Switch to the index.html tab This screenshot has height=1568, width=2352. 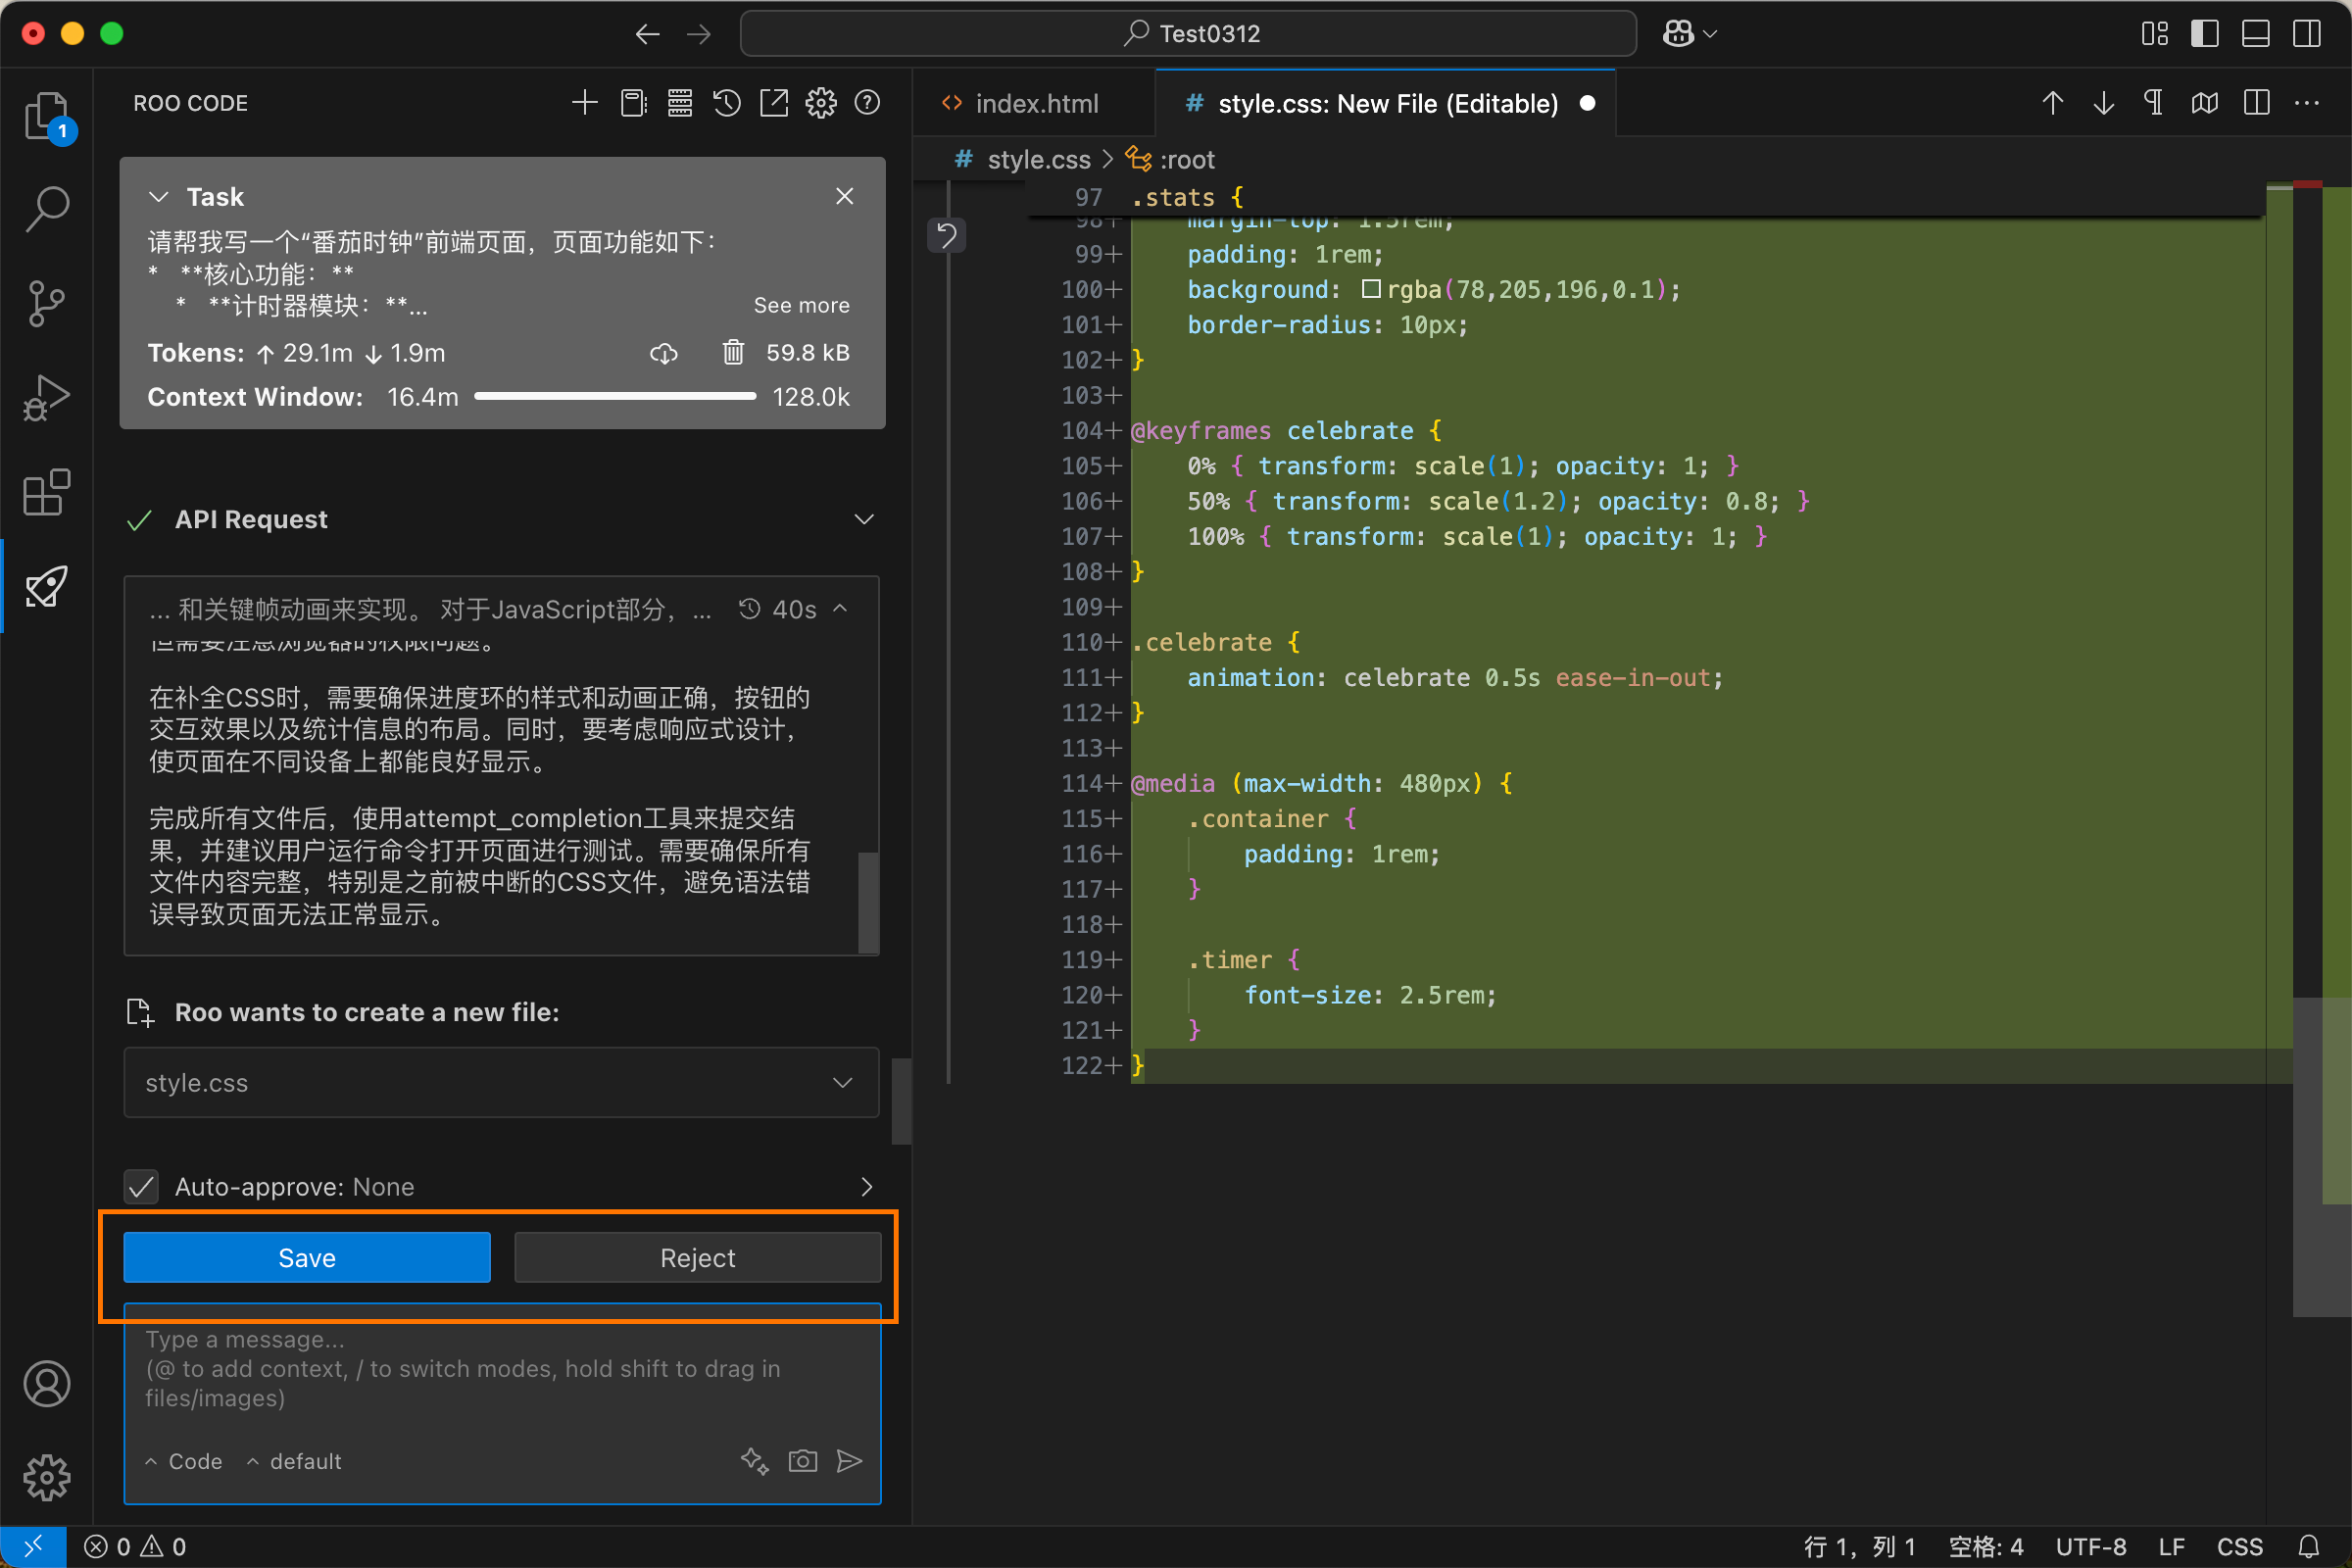(x=1035, y=104)
